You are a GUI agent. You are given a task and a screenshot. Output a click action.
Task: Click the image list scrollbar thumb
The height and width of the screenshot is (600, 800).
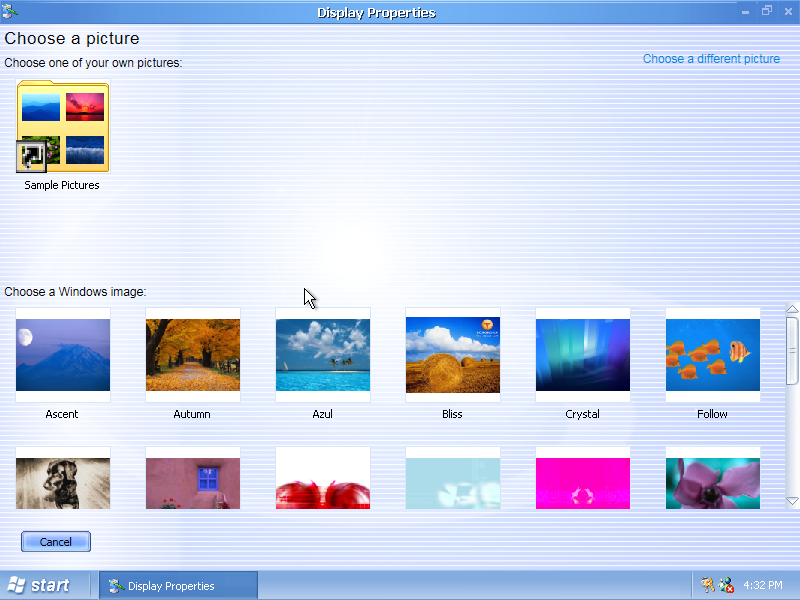[792, 351]
